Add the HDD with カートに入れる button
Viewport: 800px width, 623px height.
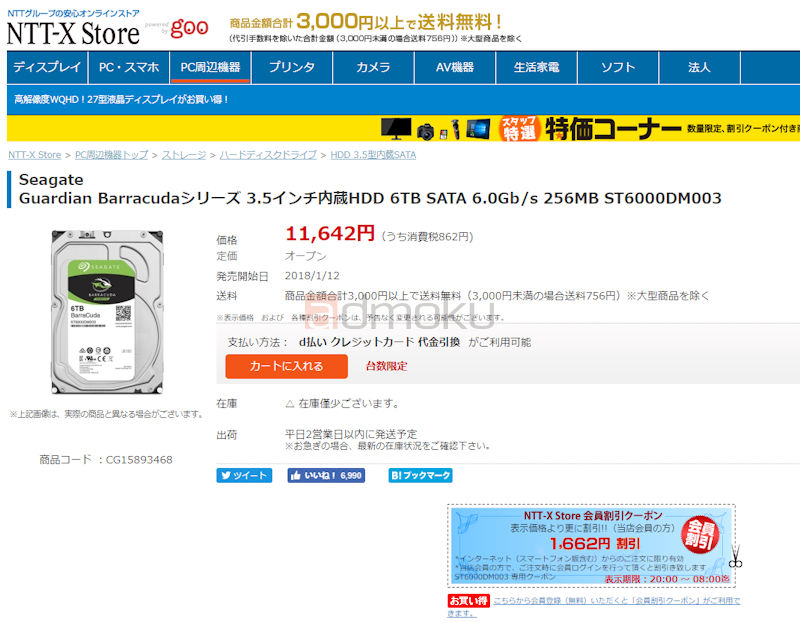coord(286,366)
